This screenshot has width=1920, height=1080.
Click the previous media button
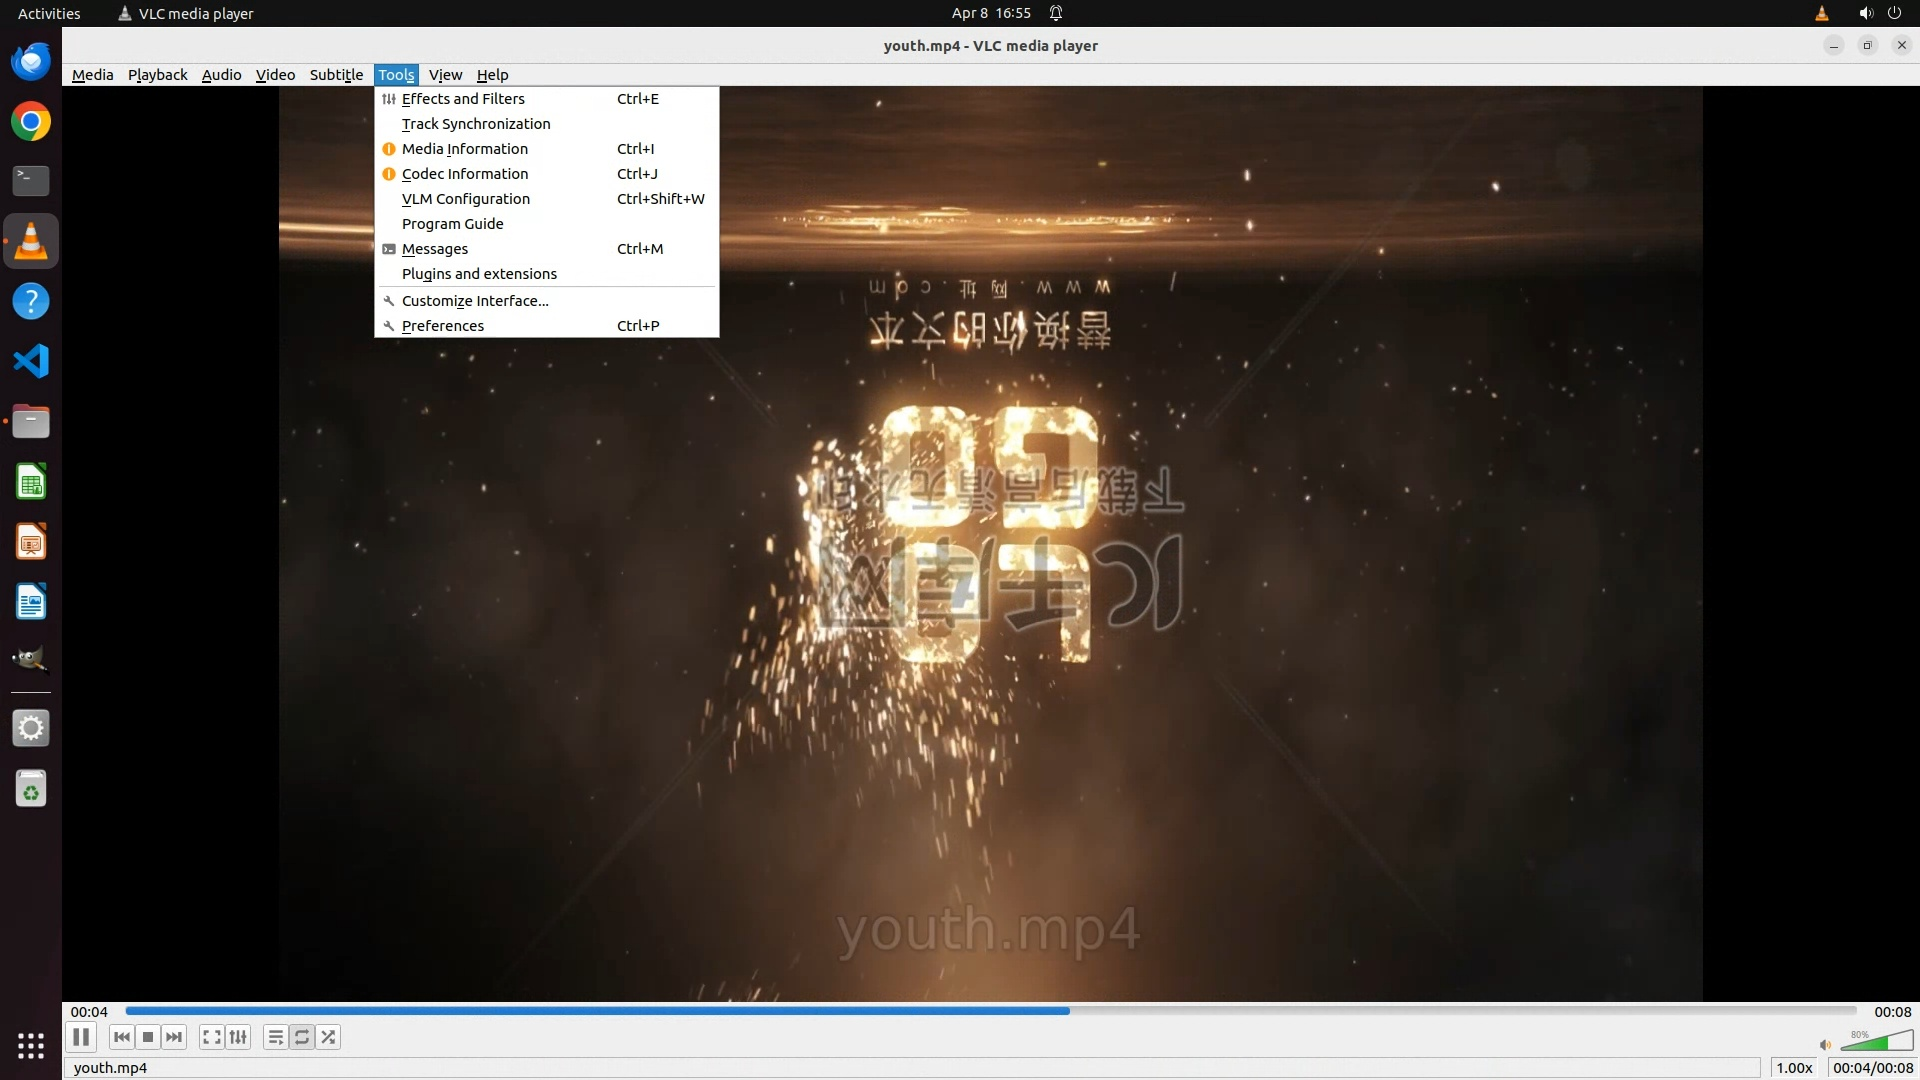coord(122,1037)
